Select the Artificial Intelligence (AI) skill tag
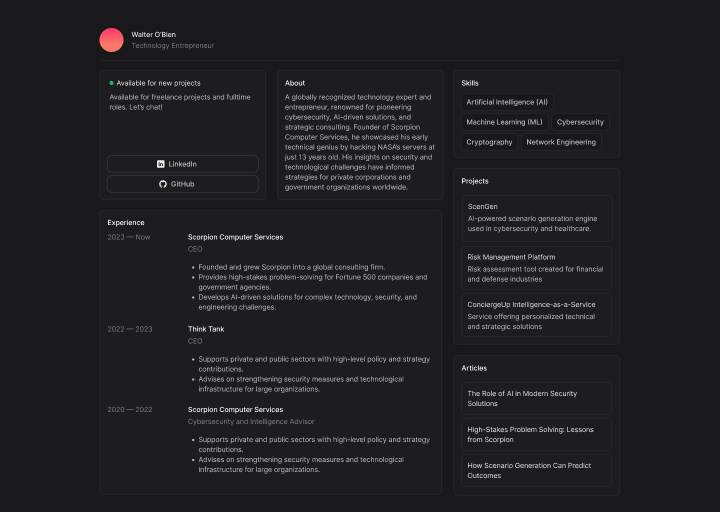 pyautogui.click(x=507, y=102)
